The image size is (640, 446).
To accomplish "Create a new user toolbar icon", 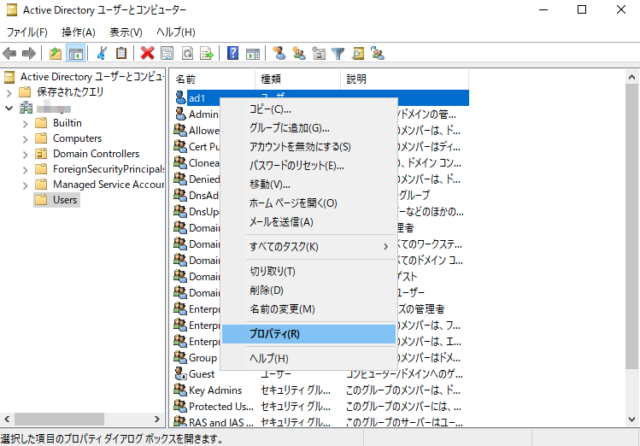I will [279, 53].
